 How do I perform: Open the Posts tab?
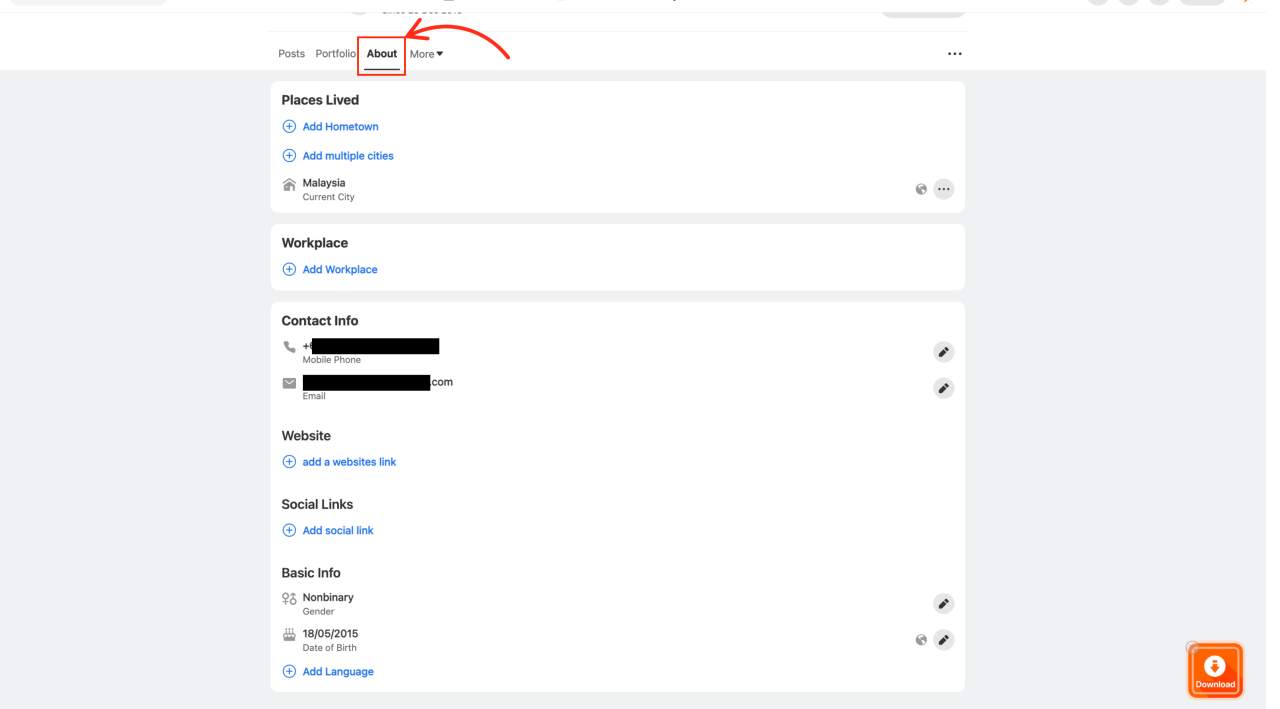pyautogui.click(x=291, y=54)
